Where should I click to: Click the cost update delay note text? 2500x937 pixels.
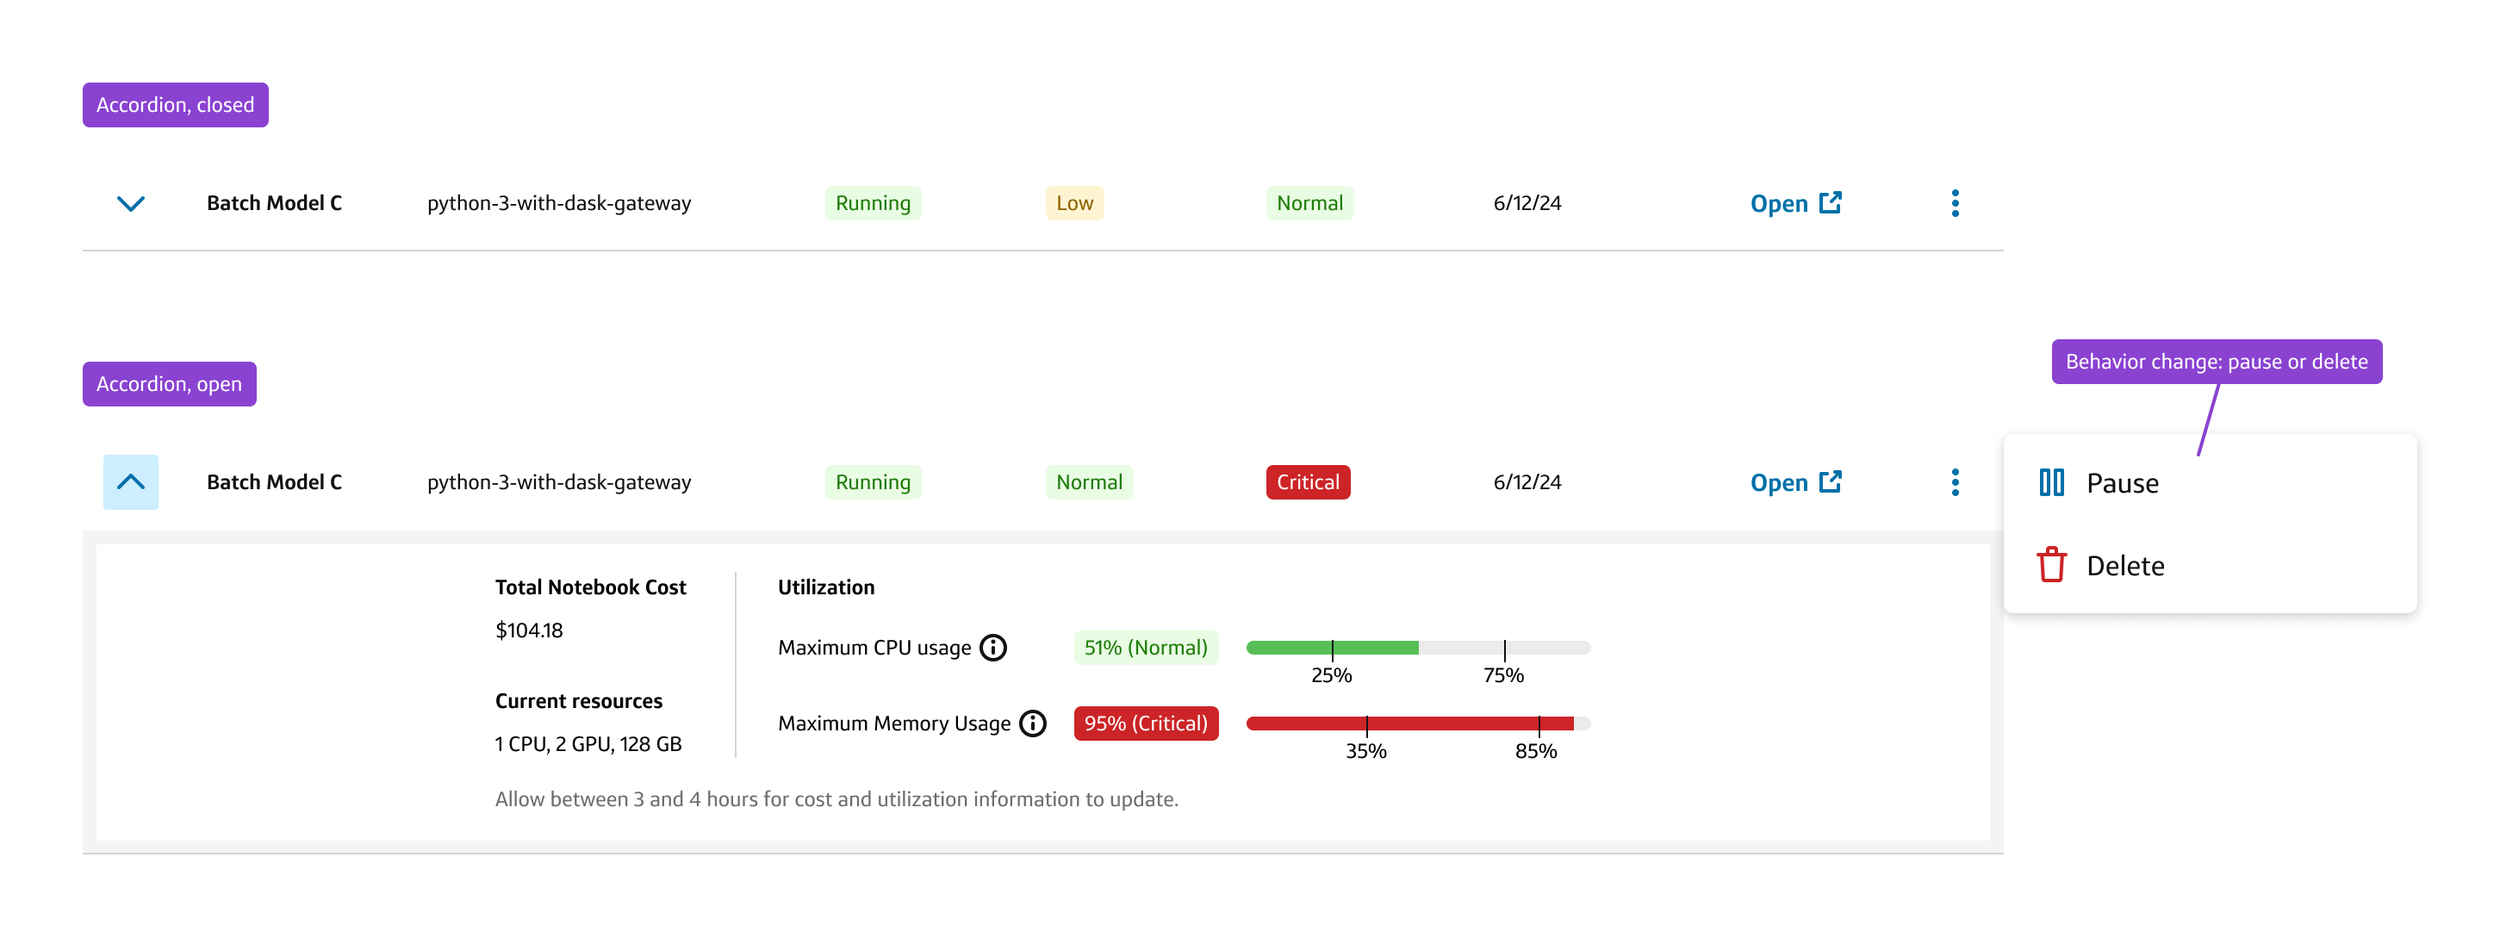tap(837, 800)
